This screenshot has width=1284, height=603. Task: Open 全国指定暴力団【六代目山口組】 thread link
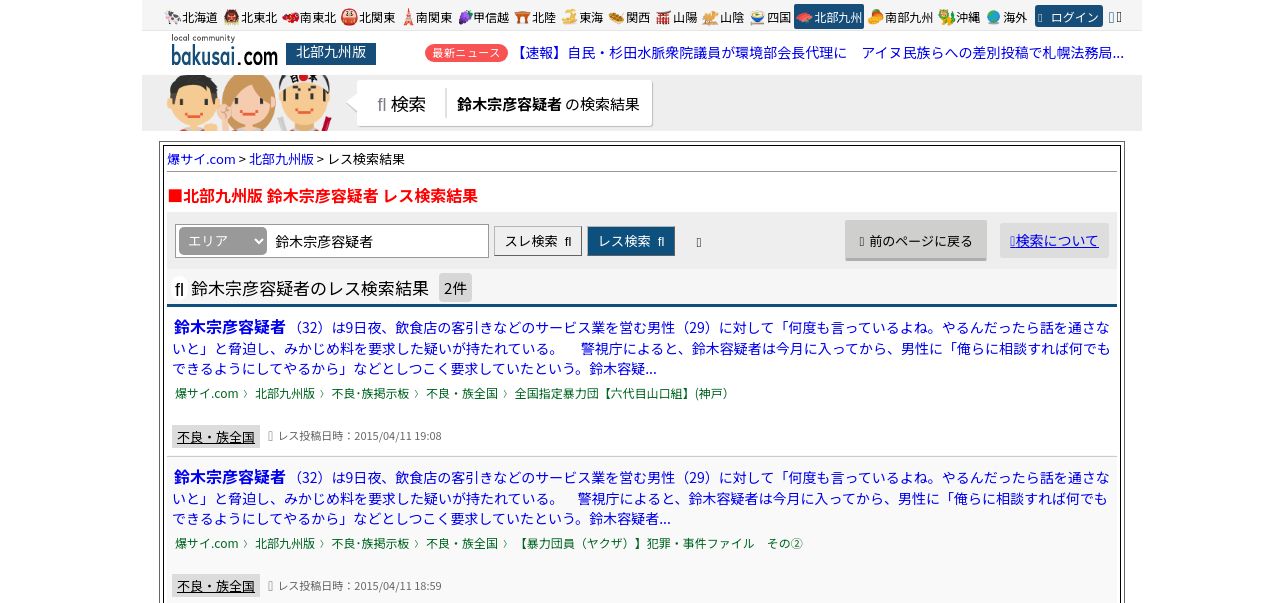tap(624, 393)
